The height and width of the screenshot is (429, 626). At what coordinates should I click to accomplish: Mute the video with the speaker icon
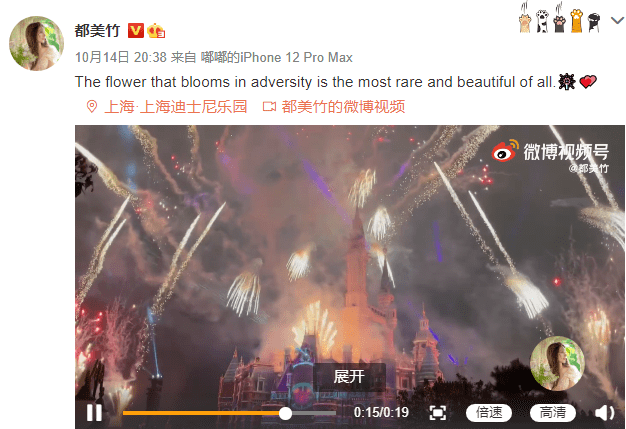click(604, 413)
